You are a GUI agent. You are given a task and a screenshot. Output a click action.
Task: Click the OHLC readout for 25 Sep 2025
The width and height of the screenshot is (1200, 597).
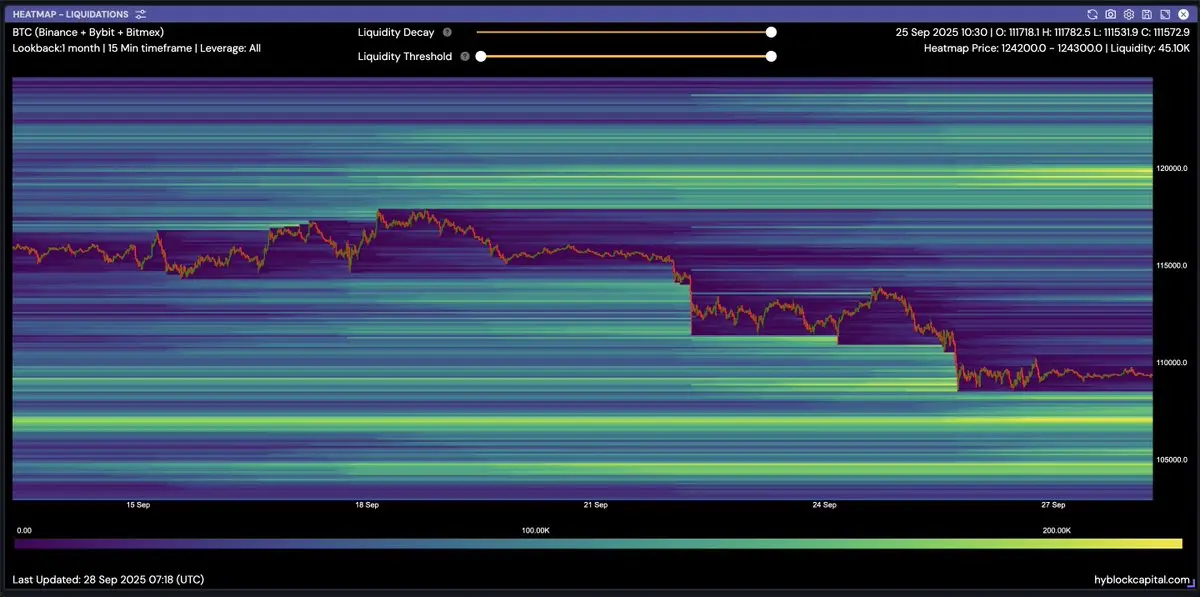1041,32
